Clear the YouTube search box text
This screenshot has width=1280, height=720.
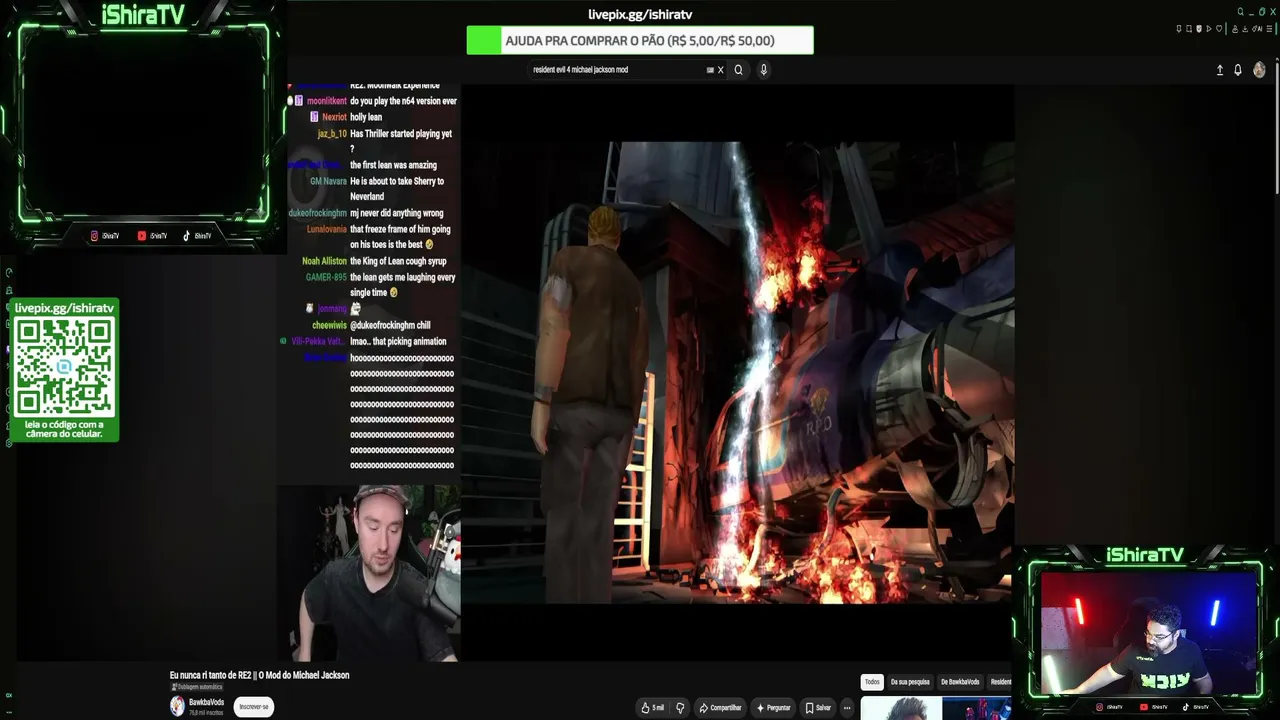[720, 70]
